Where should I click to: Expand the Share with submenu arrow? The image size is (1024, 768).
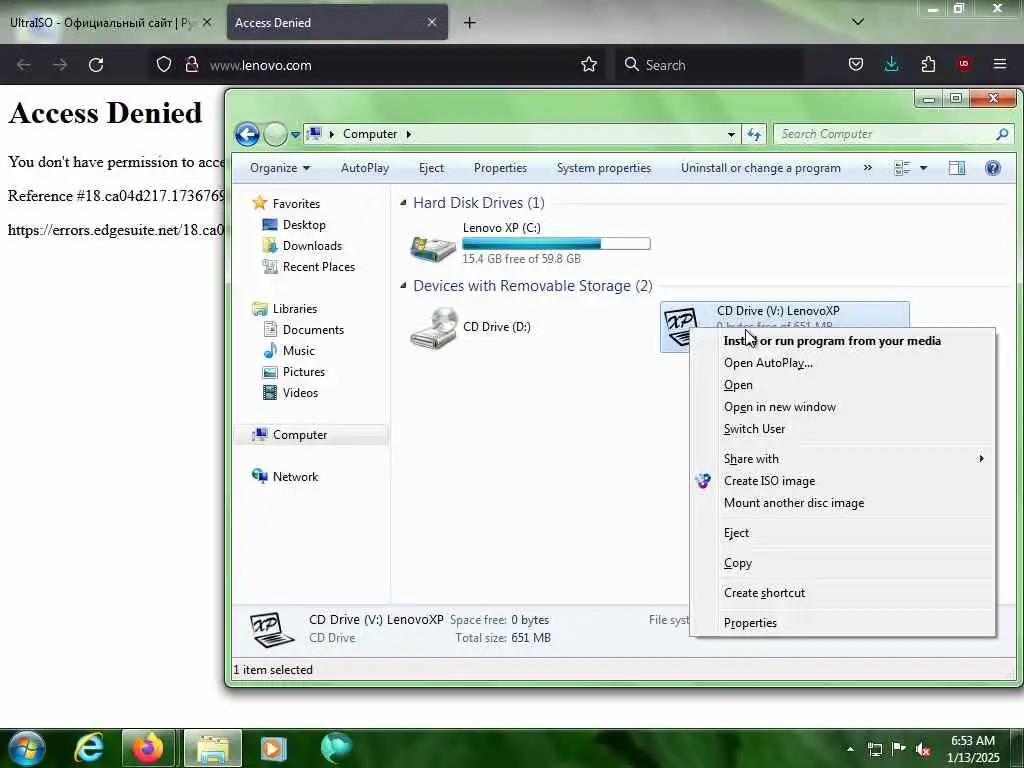(981, 458)
